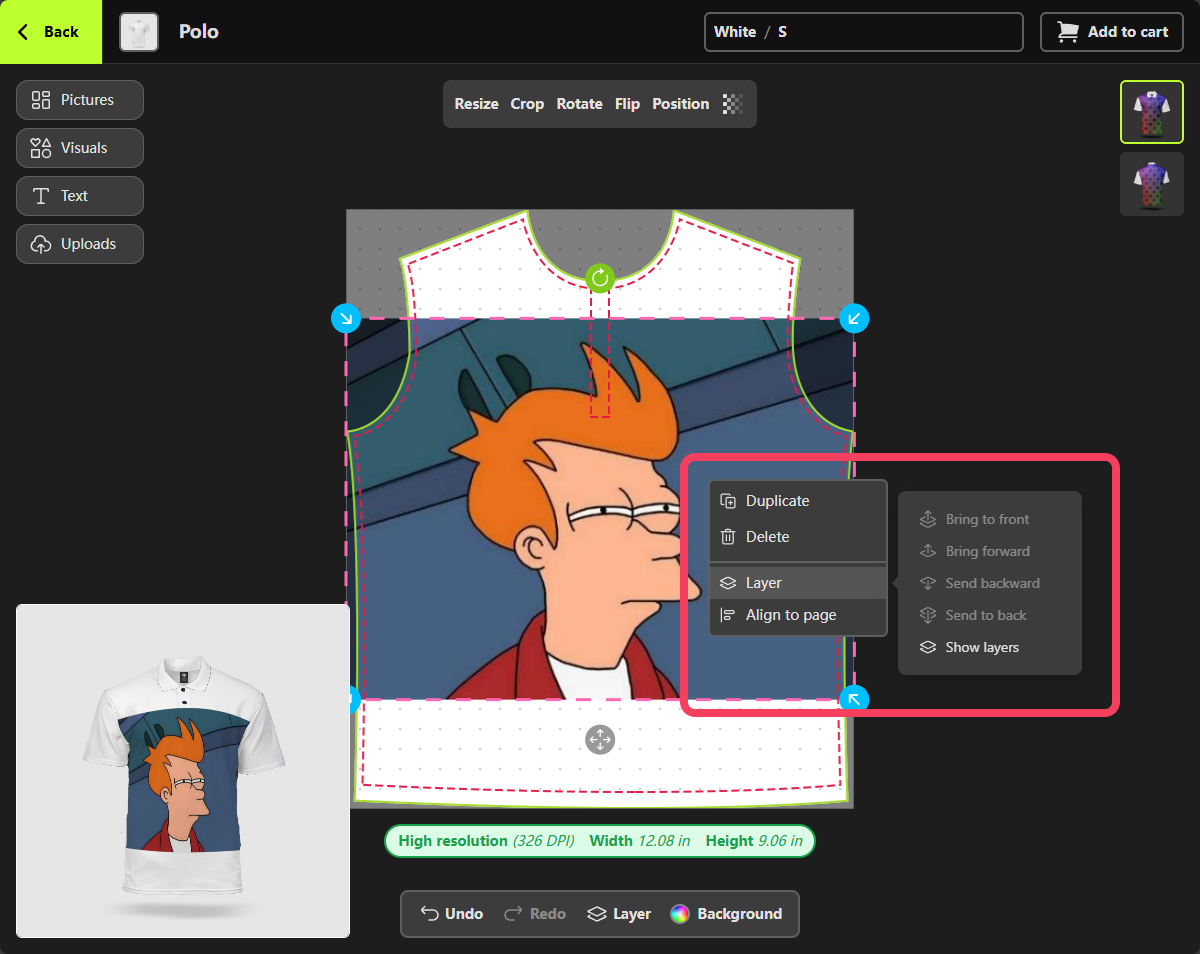Click the Height 9.06 in value
1200x954 pixels.
[754, 841]
